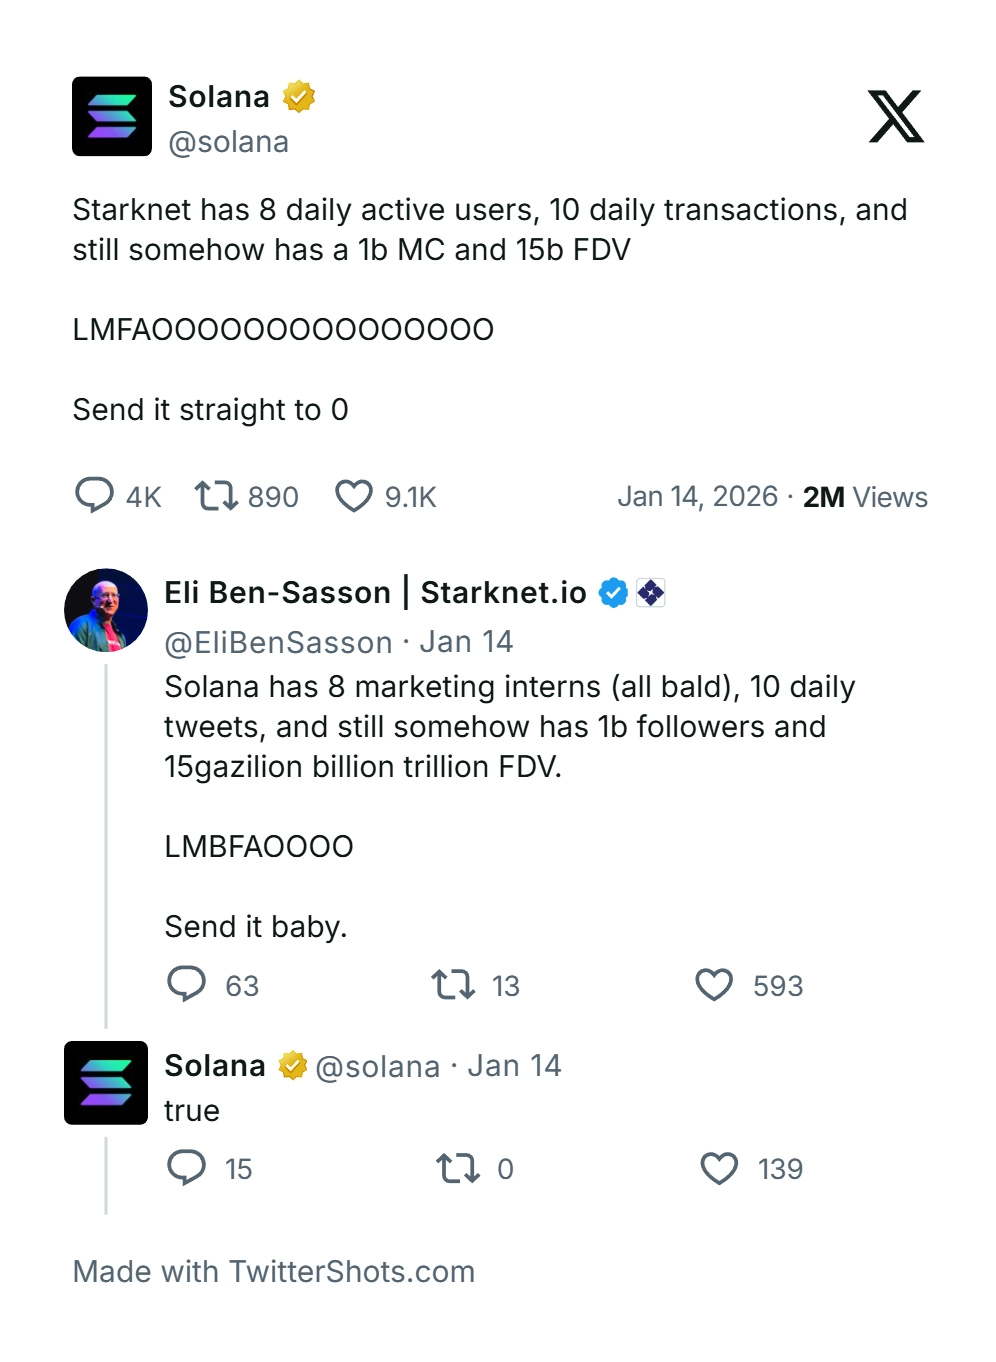Click the X logo in the corner

coord(895,117)
